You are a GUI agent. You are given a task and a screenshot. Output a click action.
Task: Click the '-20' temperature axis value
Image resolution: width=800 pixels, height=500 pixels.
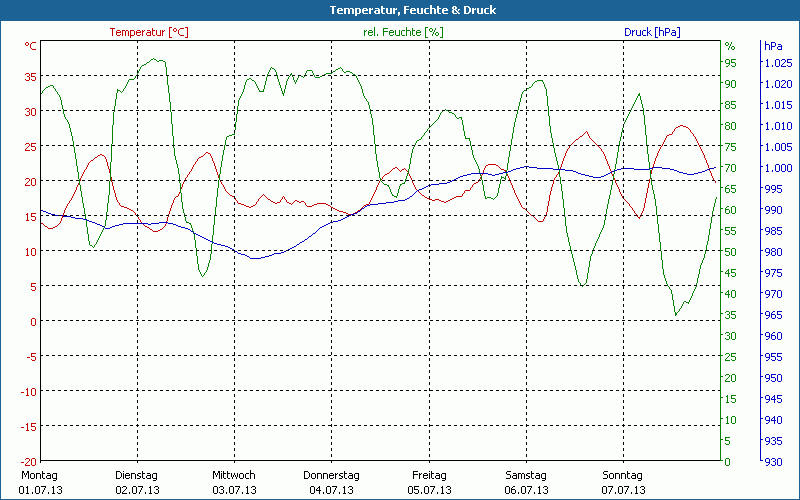29,461
